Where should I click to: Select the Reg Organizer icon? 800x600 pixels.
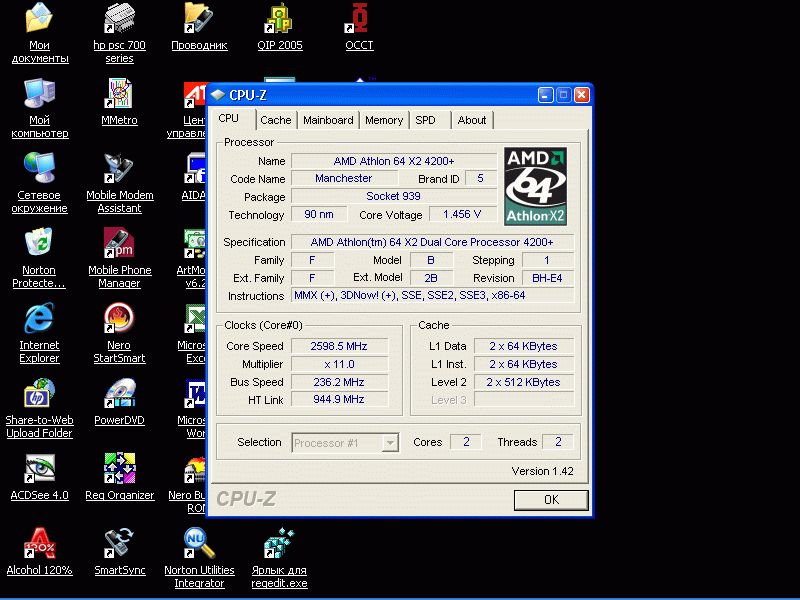(119, 468)
